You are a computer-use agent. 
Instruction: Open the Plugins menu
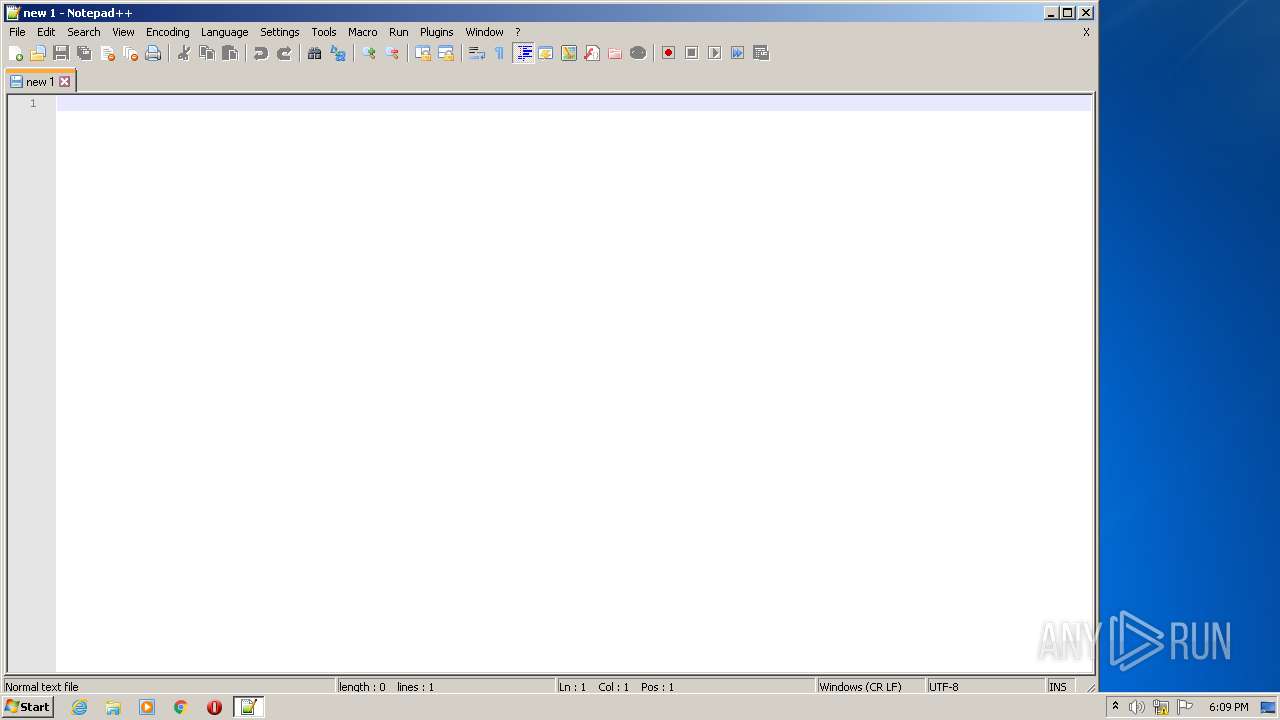point(437,32)
